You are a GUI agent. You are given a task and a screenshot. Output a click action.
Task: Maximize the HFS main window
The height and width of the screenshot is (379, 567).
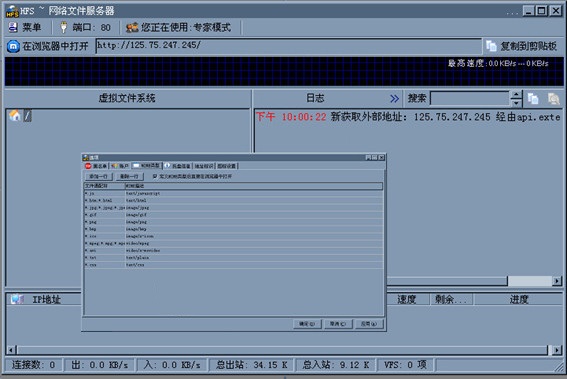pos(541,11)
